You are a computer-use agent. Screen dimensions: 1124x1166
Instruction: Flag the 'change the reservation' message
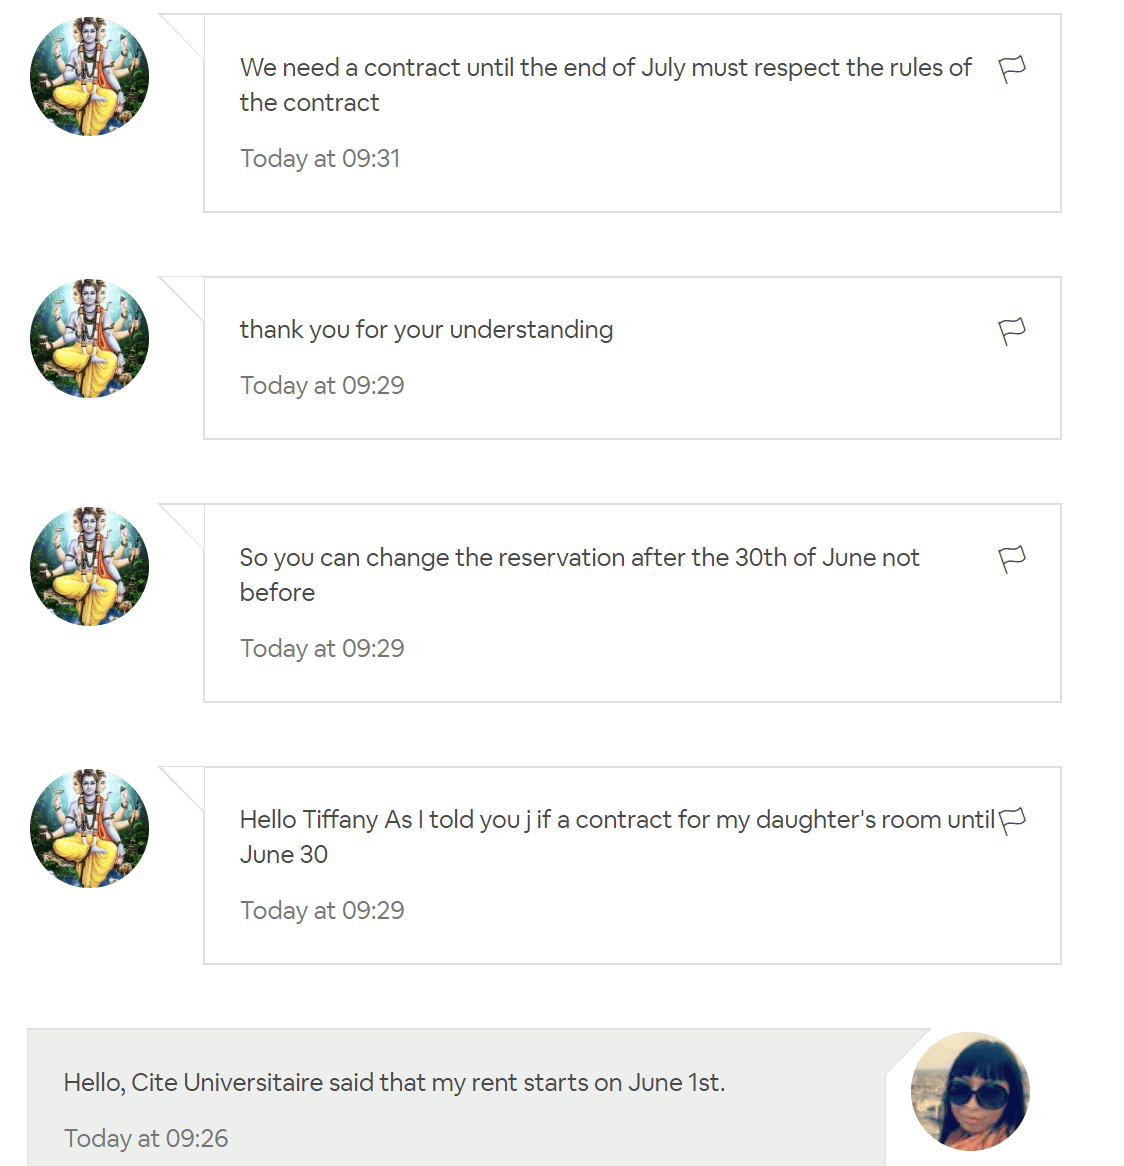pos(1012,559)
